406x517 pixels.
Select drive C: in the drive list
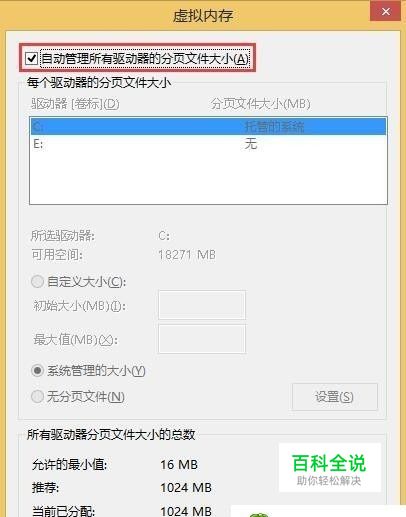209,127
